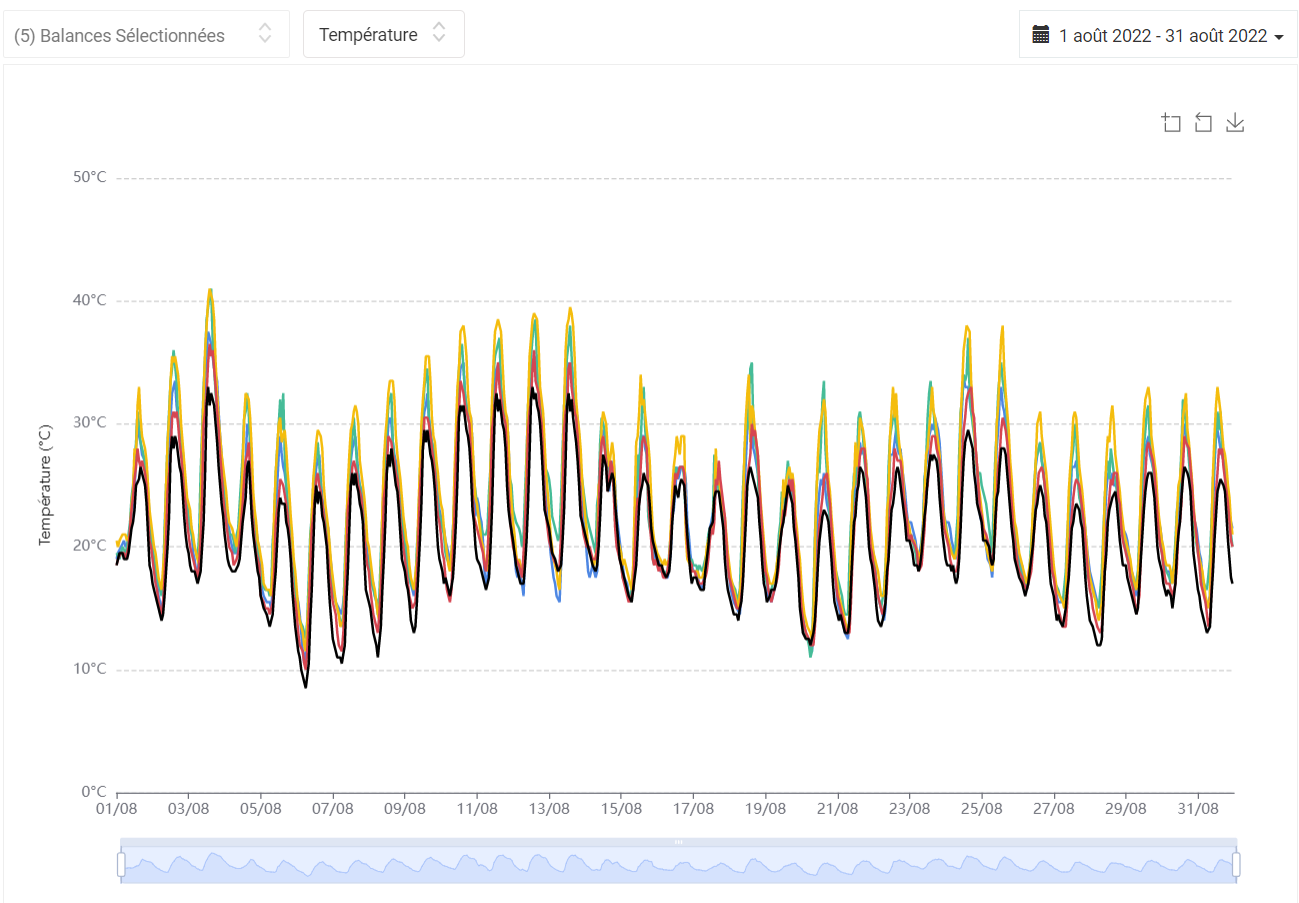Open the Balances Sélectionnées dropdown

click(x=146, y=34)
